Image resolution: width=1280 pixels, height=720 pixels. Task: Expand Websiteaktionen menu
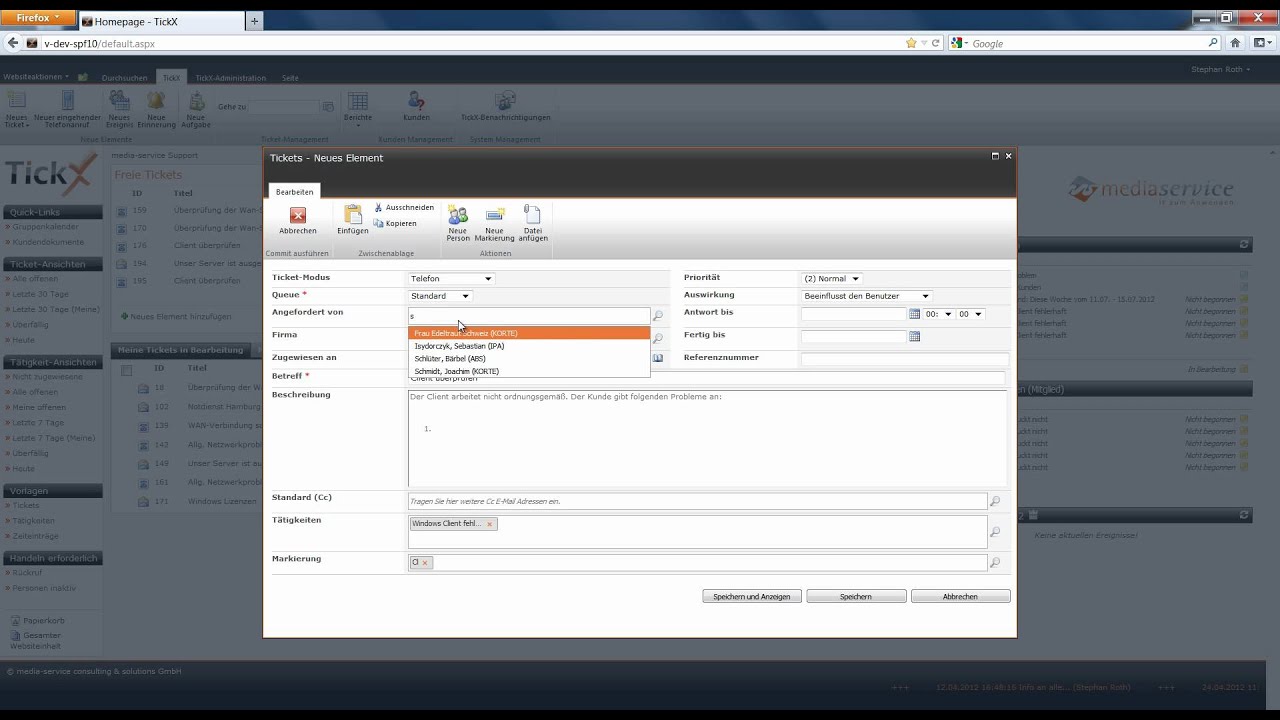click(x=36, y=77)
